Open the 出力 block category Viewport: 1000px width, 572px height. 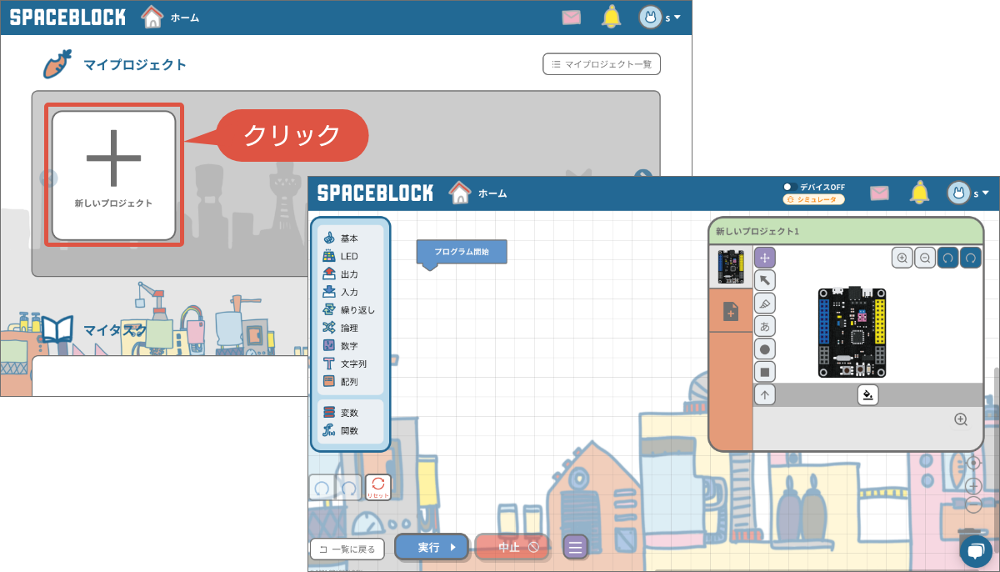[350, 274]
